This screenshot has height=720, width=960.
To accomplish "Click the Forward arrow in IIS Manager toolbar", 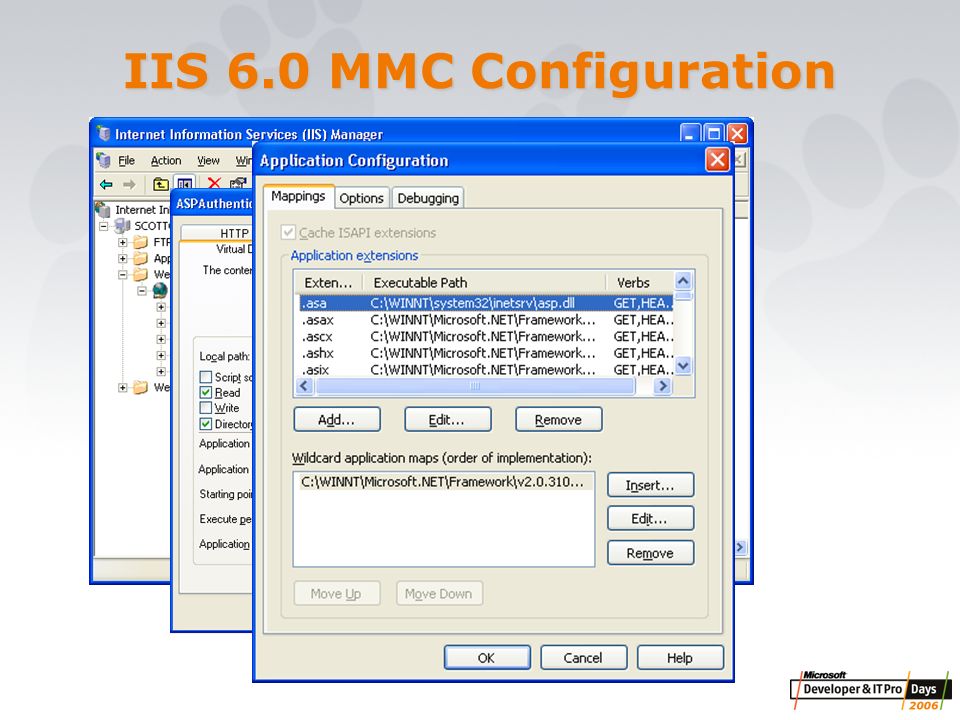I will pos(129,184).
